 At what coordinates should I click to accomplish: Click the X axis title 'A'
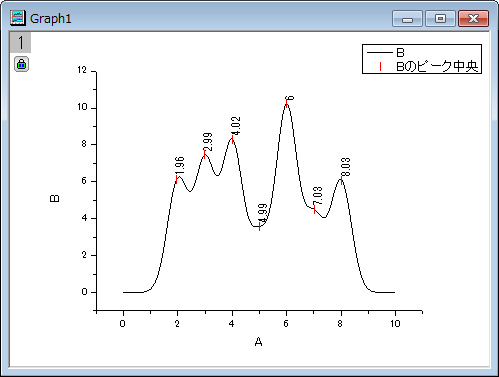click(x=258, y=342)
